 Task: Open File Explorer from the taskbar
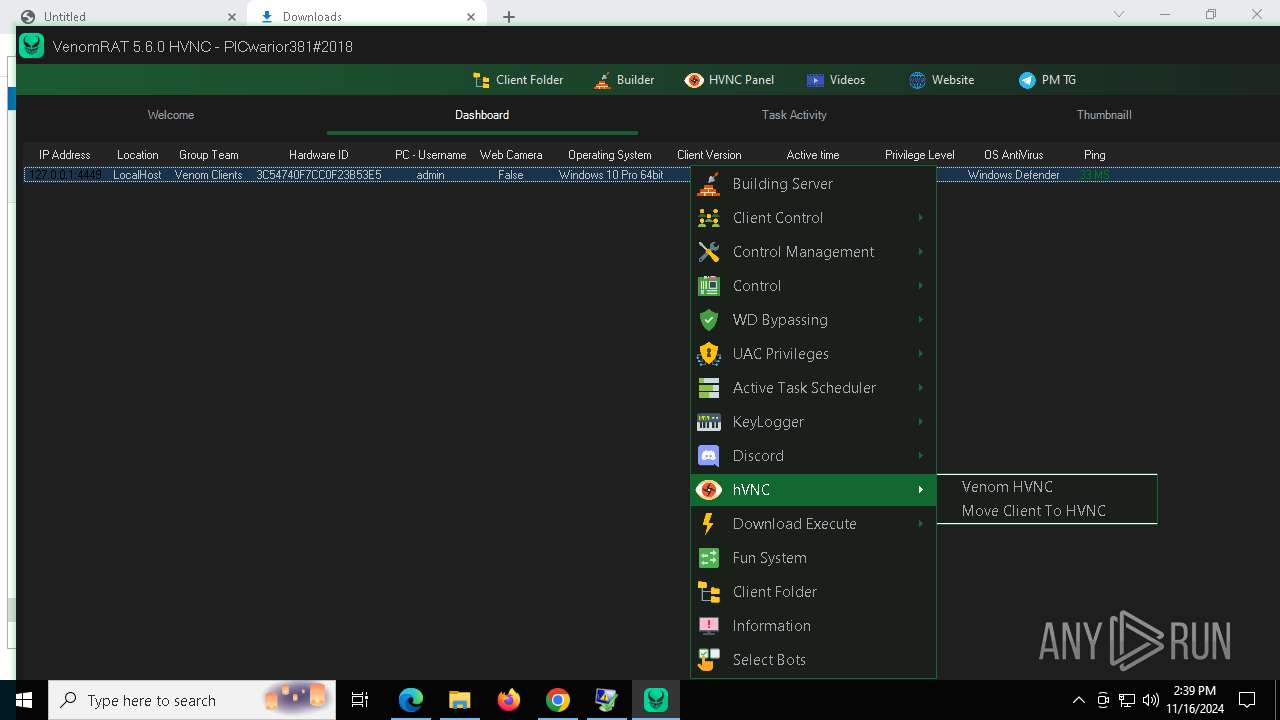[x=460, y=700]
